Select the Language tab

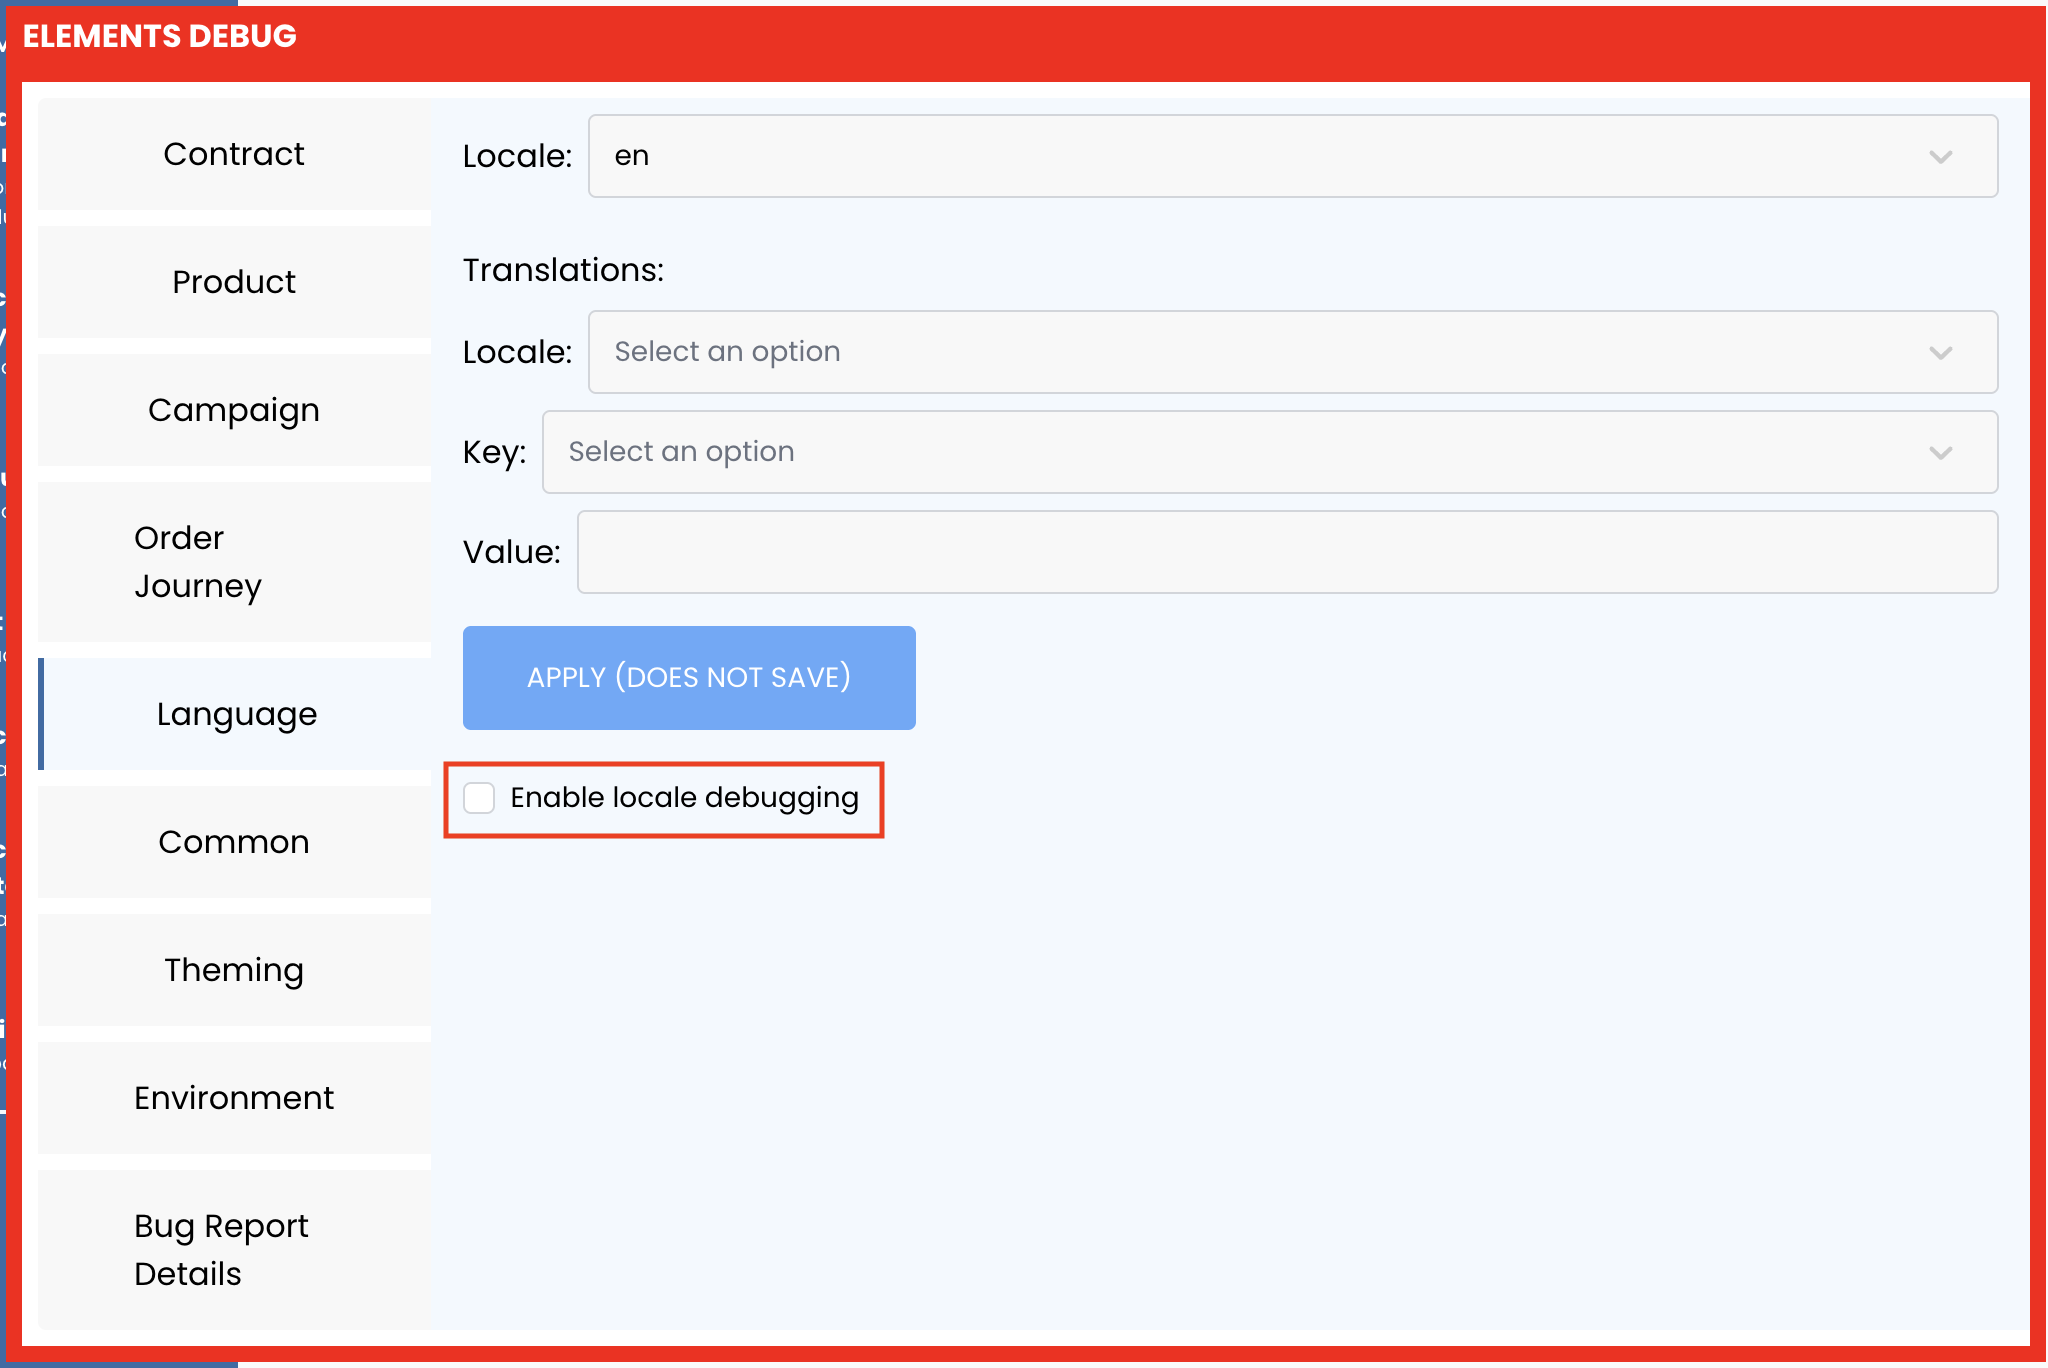(234, 714)
